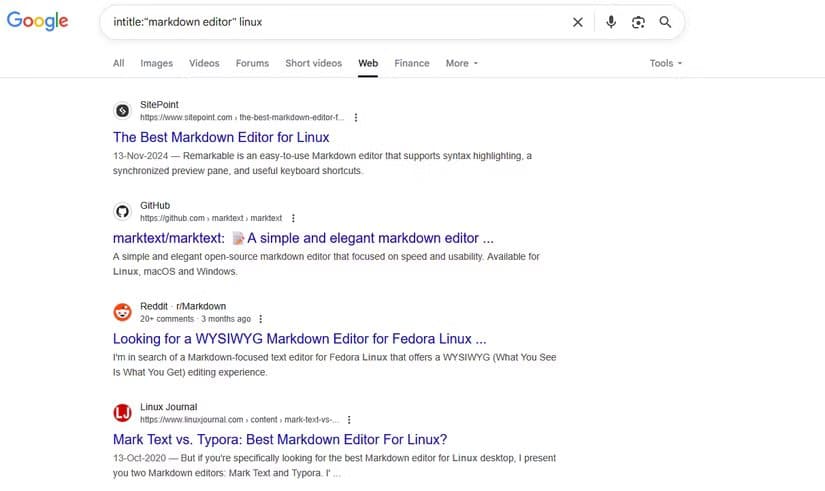Click the 20+ comments · 3 months ago text
The image size is (825, 491).
tap(195, 319)
